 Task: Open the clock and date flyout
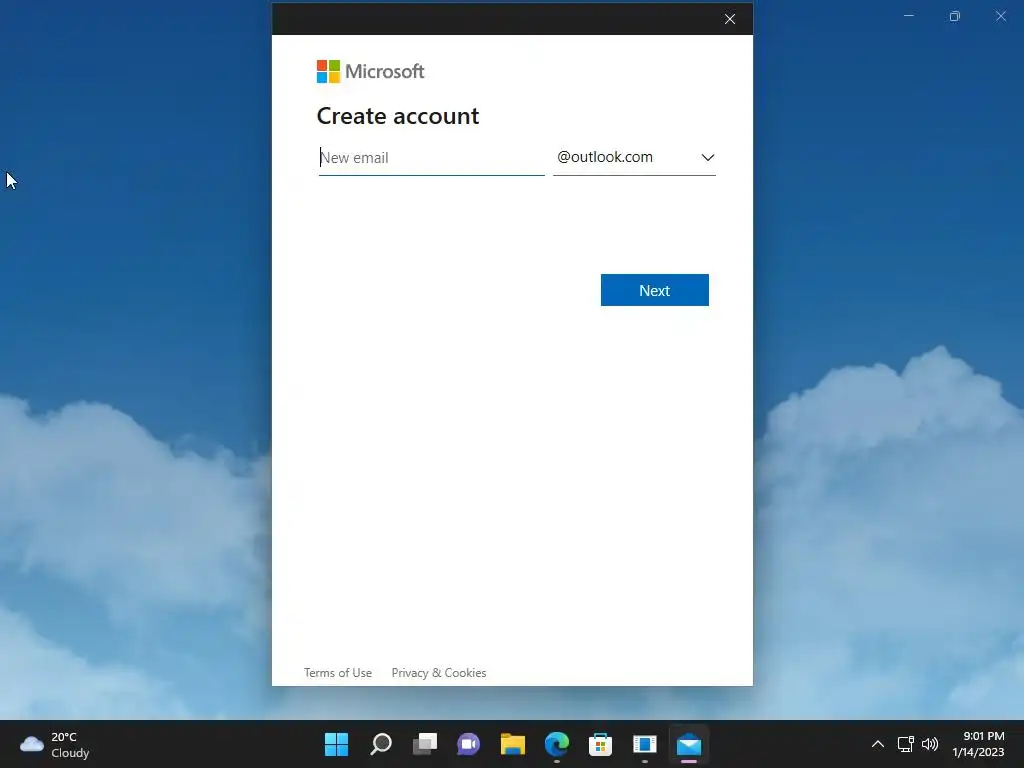[978, 744]
